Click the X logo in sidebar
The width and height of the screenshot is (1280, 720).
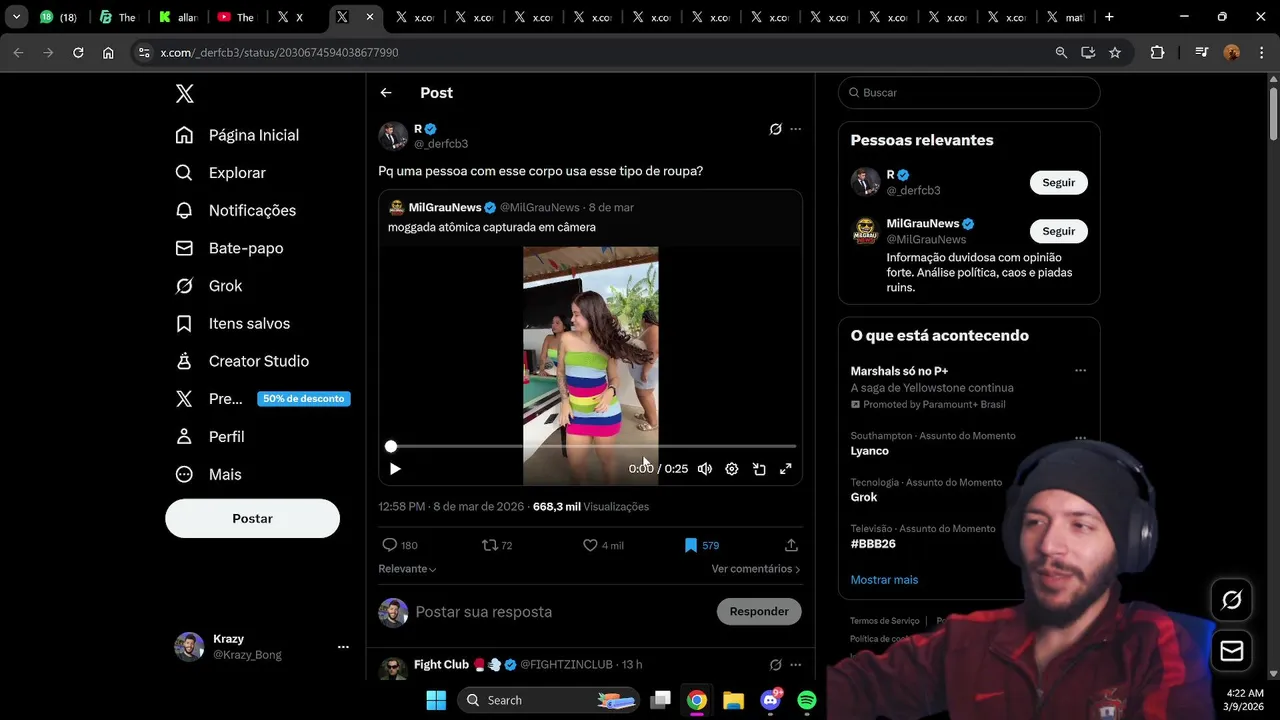[184, 93]
